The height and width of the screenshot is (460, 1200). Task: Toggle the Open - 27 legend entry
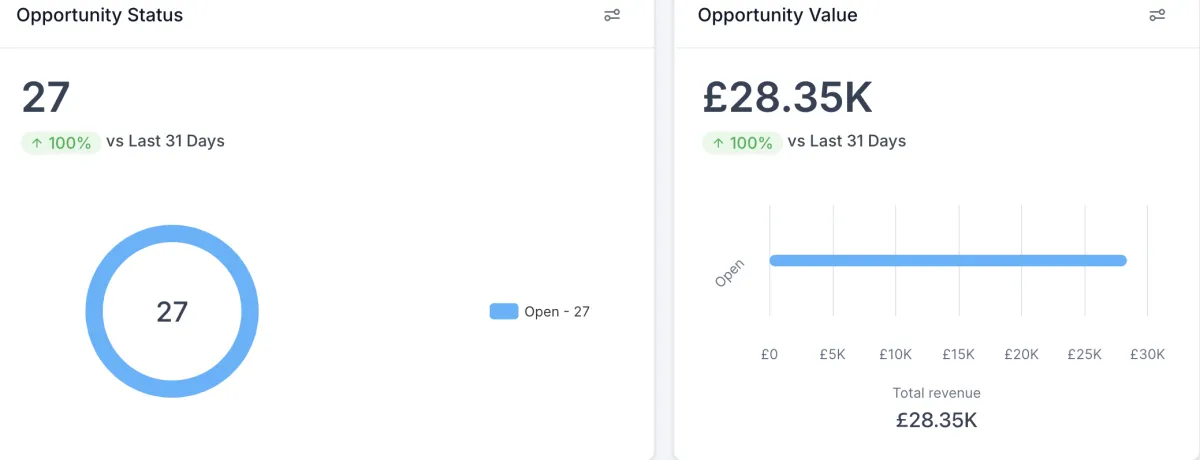(x=540, y=312)
